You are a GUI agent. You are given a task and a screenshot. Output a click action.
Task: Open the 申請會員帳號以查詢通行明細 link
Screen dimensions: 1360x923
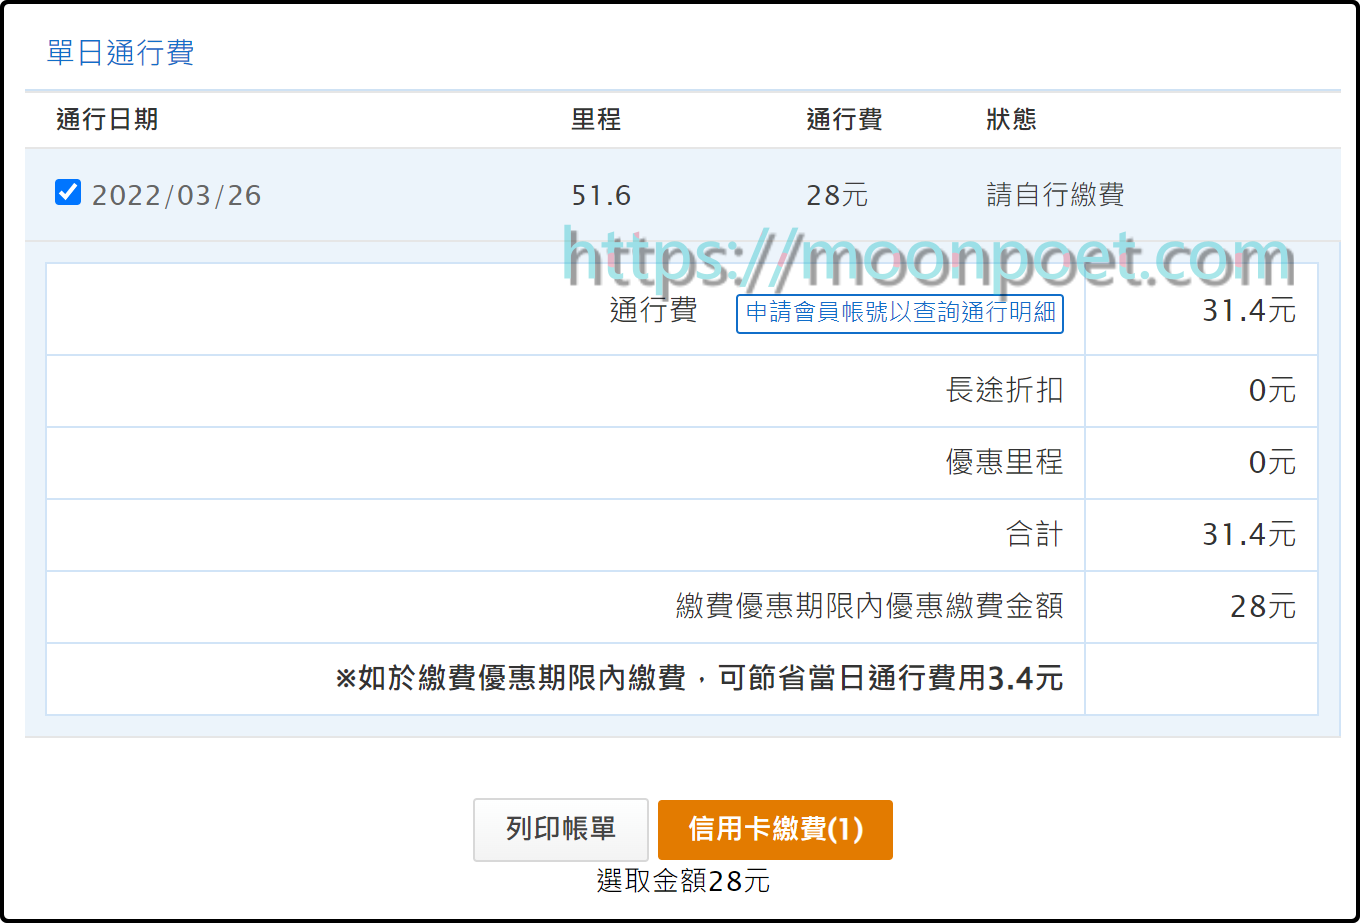pyautogui.click(x=900, y=313)
